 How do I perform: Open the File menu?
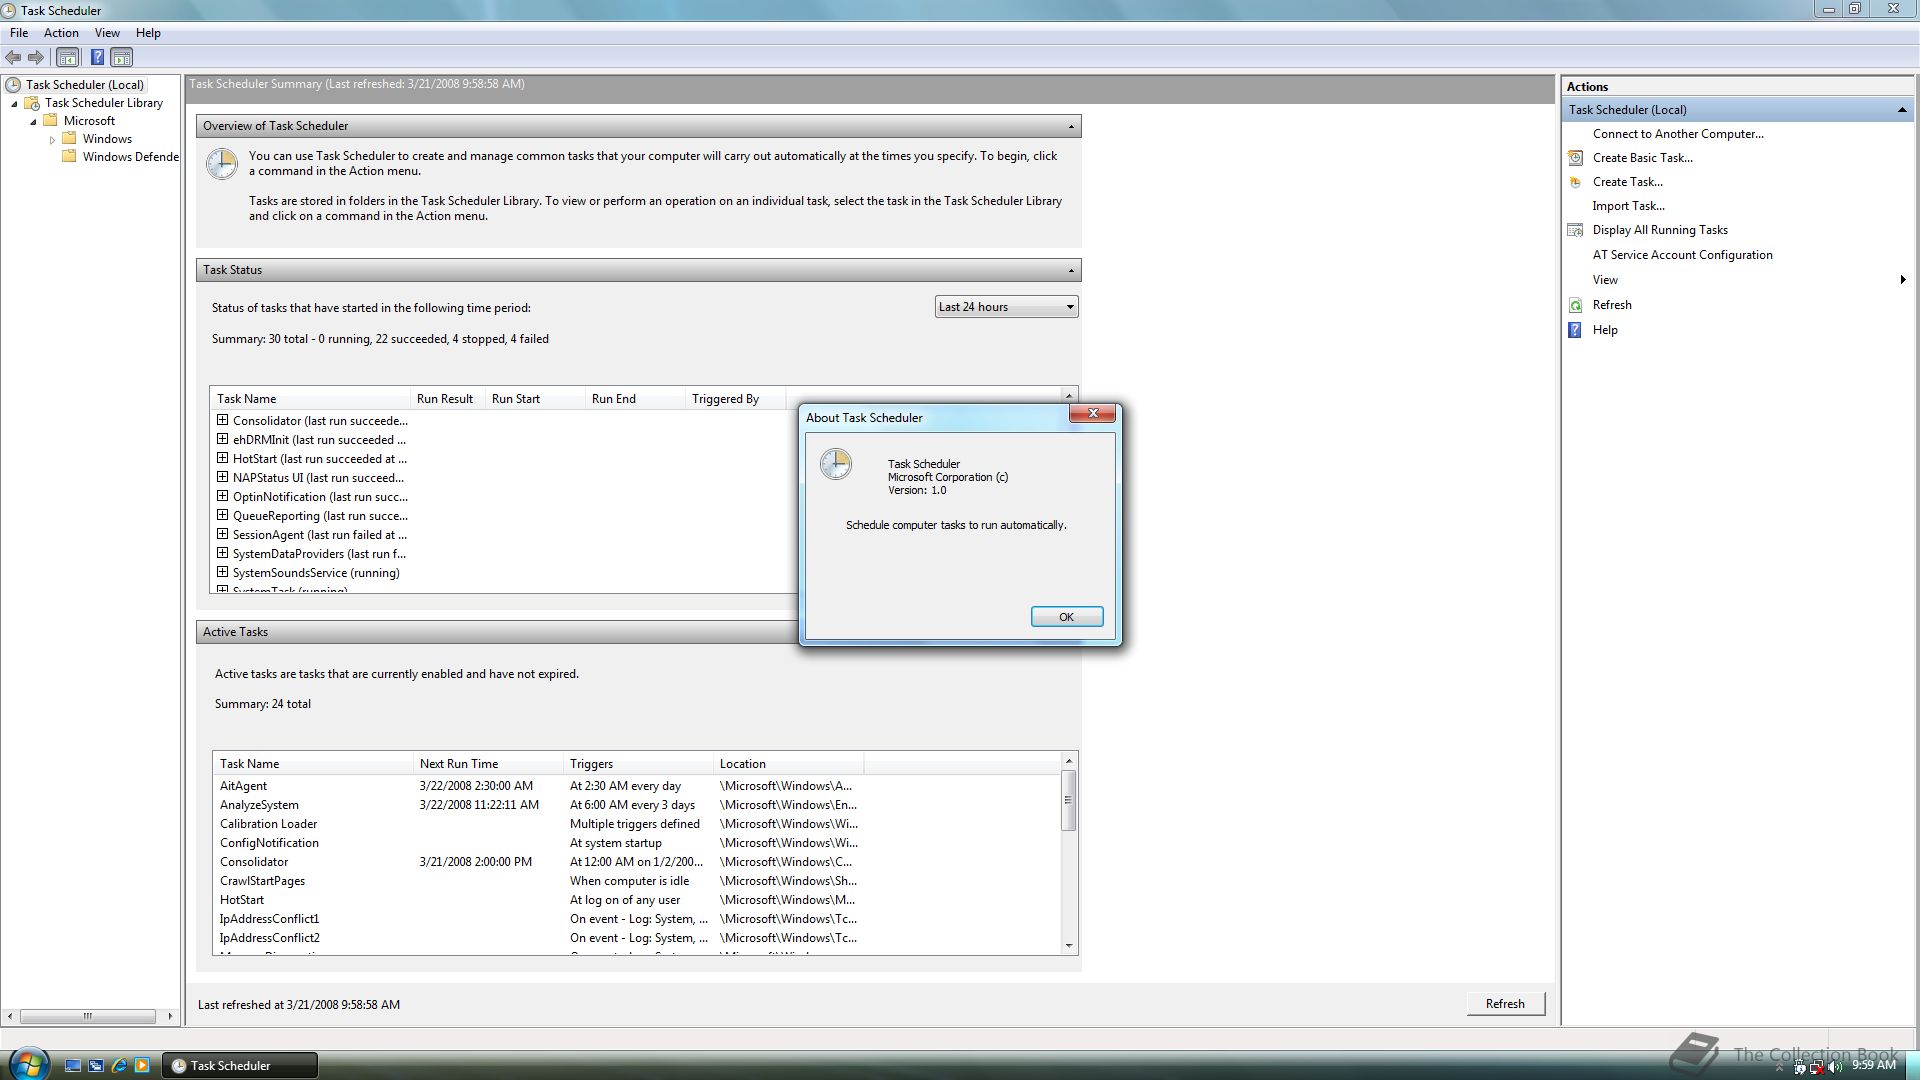pos(19,33)
